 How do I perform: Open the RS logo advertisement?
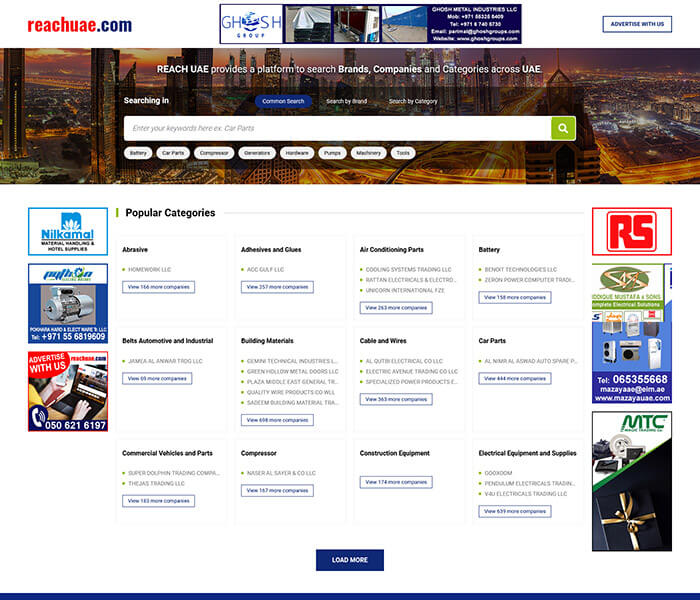point(632,231)
